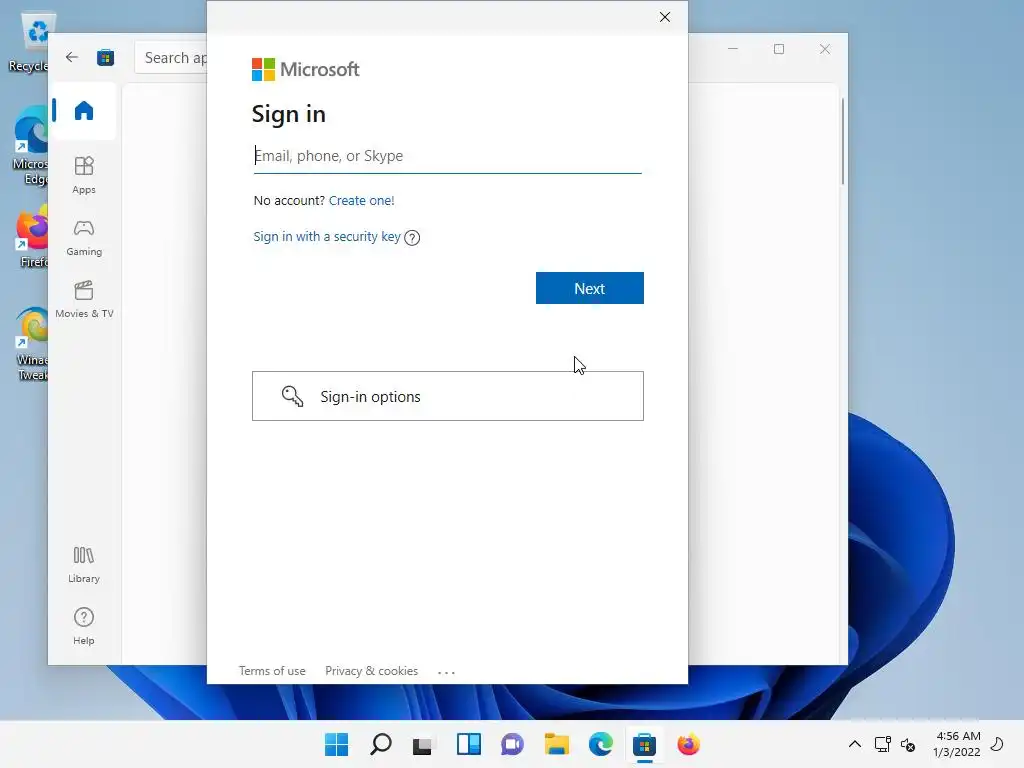Open Help in Store sidebar

coord(84,626)
